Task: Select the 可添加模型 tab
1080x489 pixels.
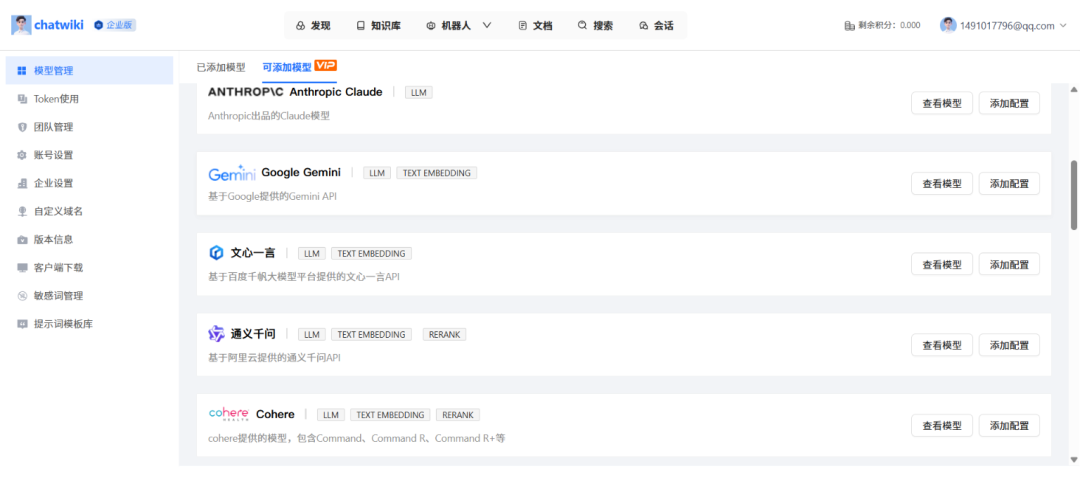Action: coord(287,67)
